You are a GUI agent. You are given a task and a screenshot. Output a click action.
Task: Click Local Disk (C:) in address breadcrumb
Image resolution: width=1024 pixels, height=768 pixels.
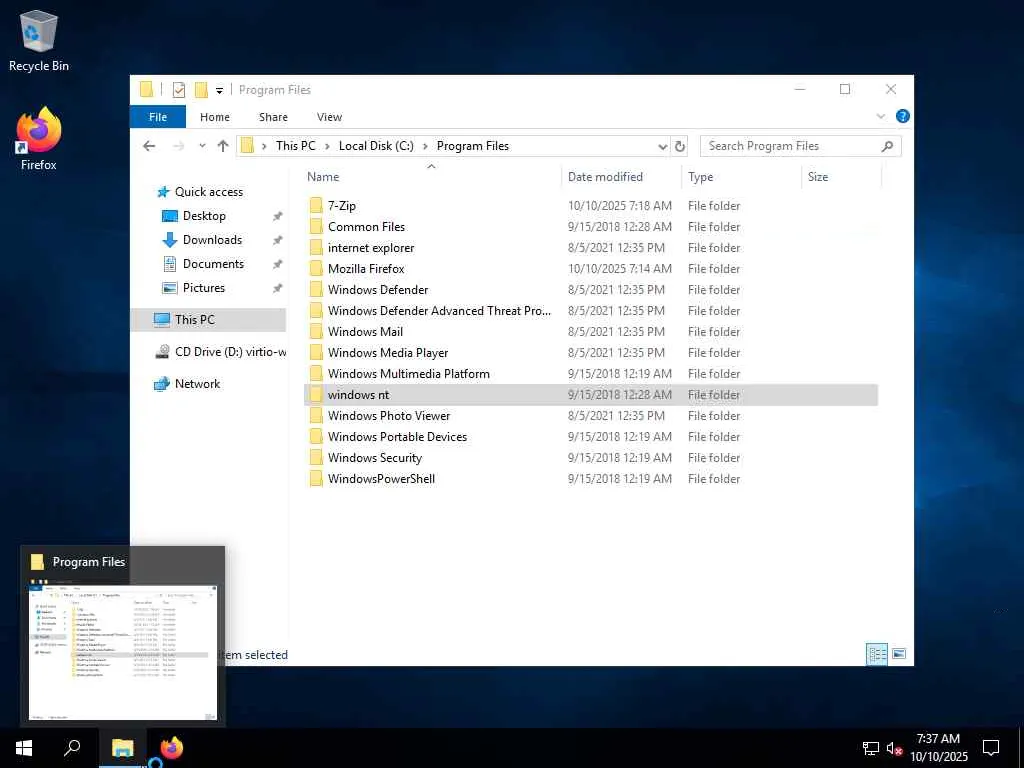376,146
